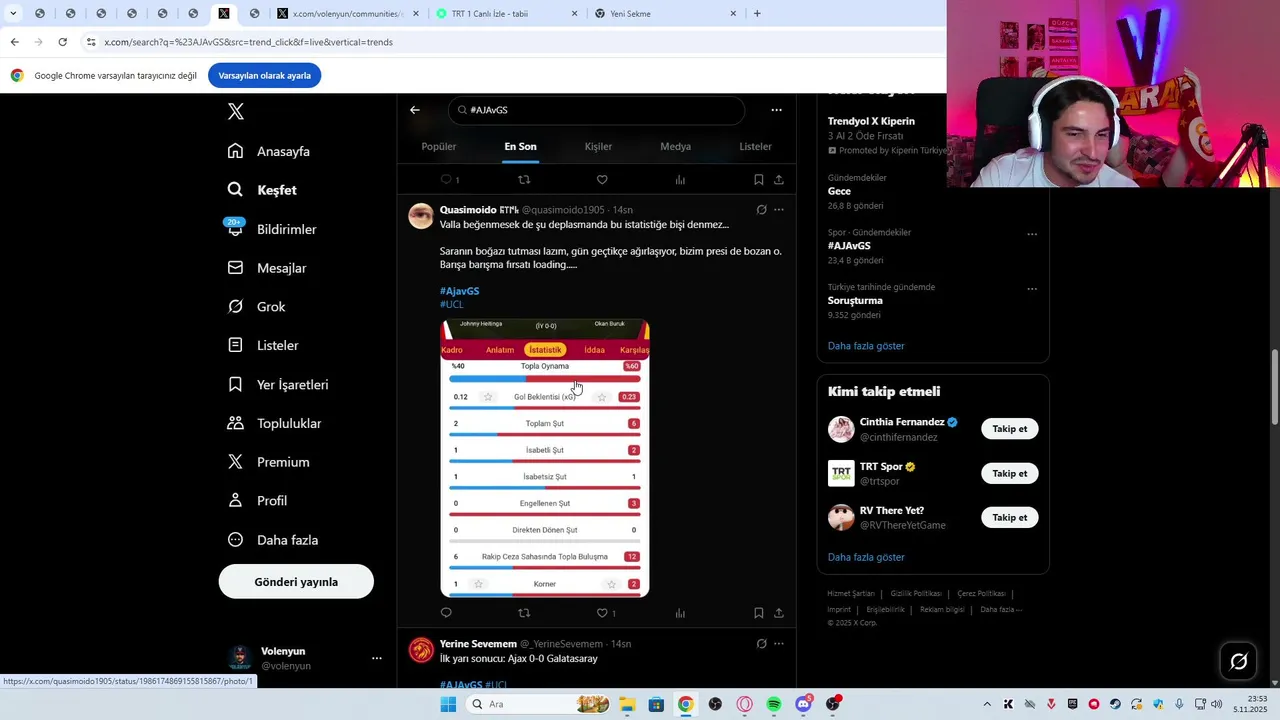Open the match statistics image
Viewport: 1280px width, 720px height.
545,459
